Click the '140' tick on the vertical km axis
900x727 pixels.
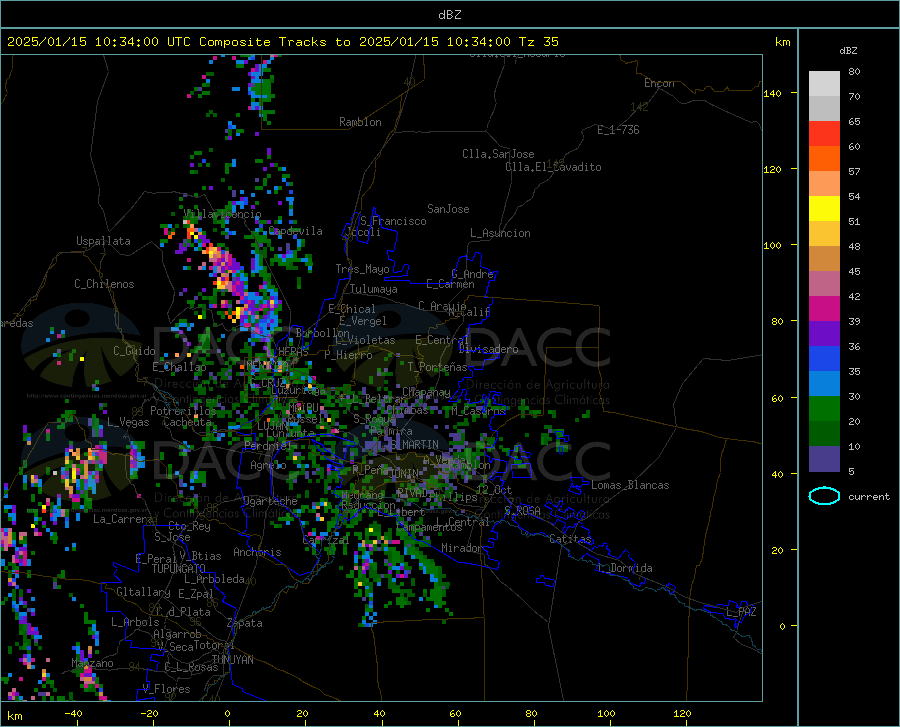tap(772, 93)
